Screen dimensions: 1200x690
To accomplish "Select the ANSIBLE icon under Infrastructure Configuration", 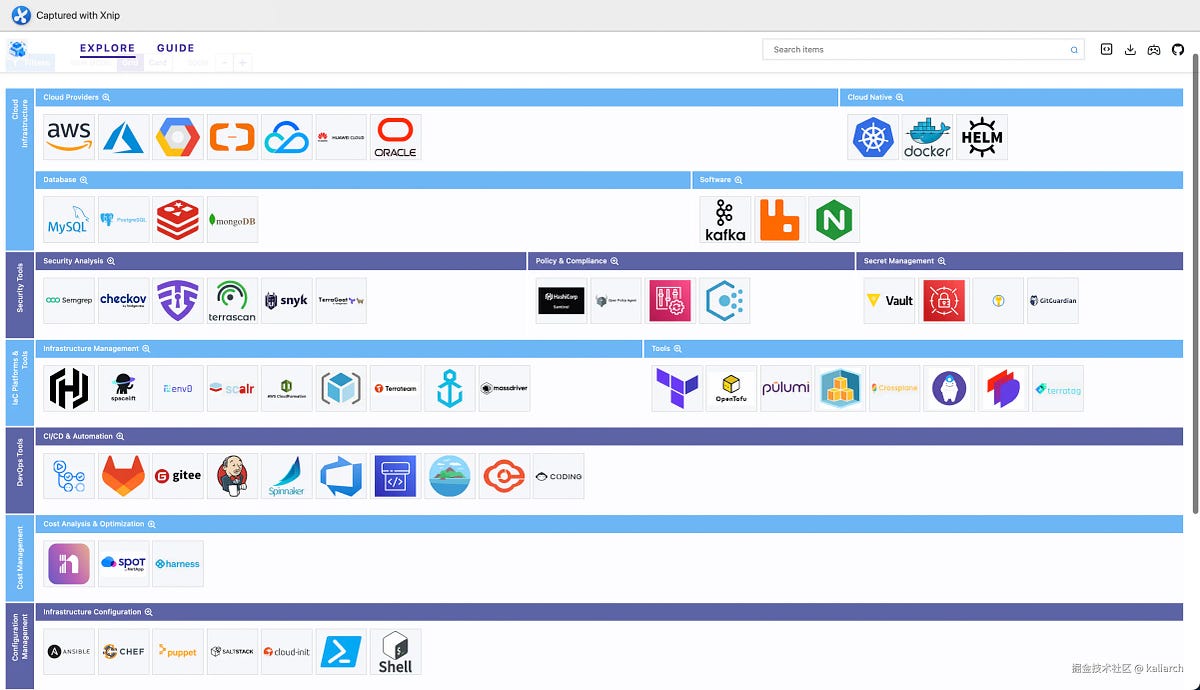I will (x=68, y=651).
